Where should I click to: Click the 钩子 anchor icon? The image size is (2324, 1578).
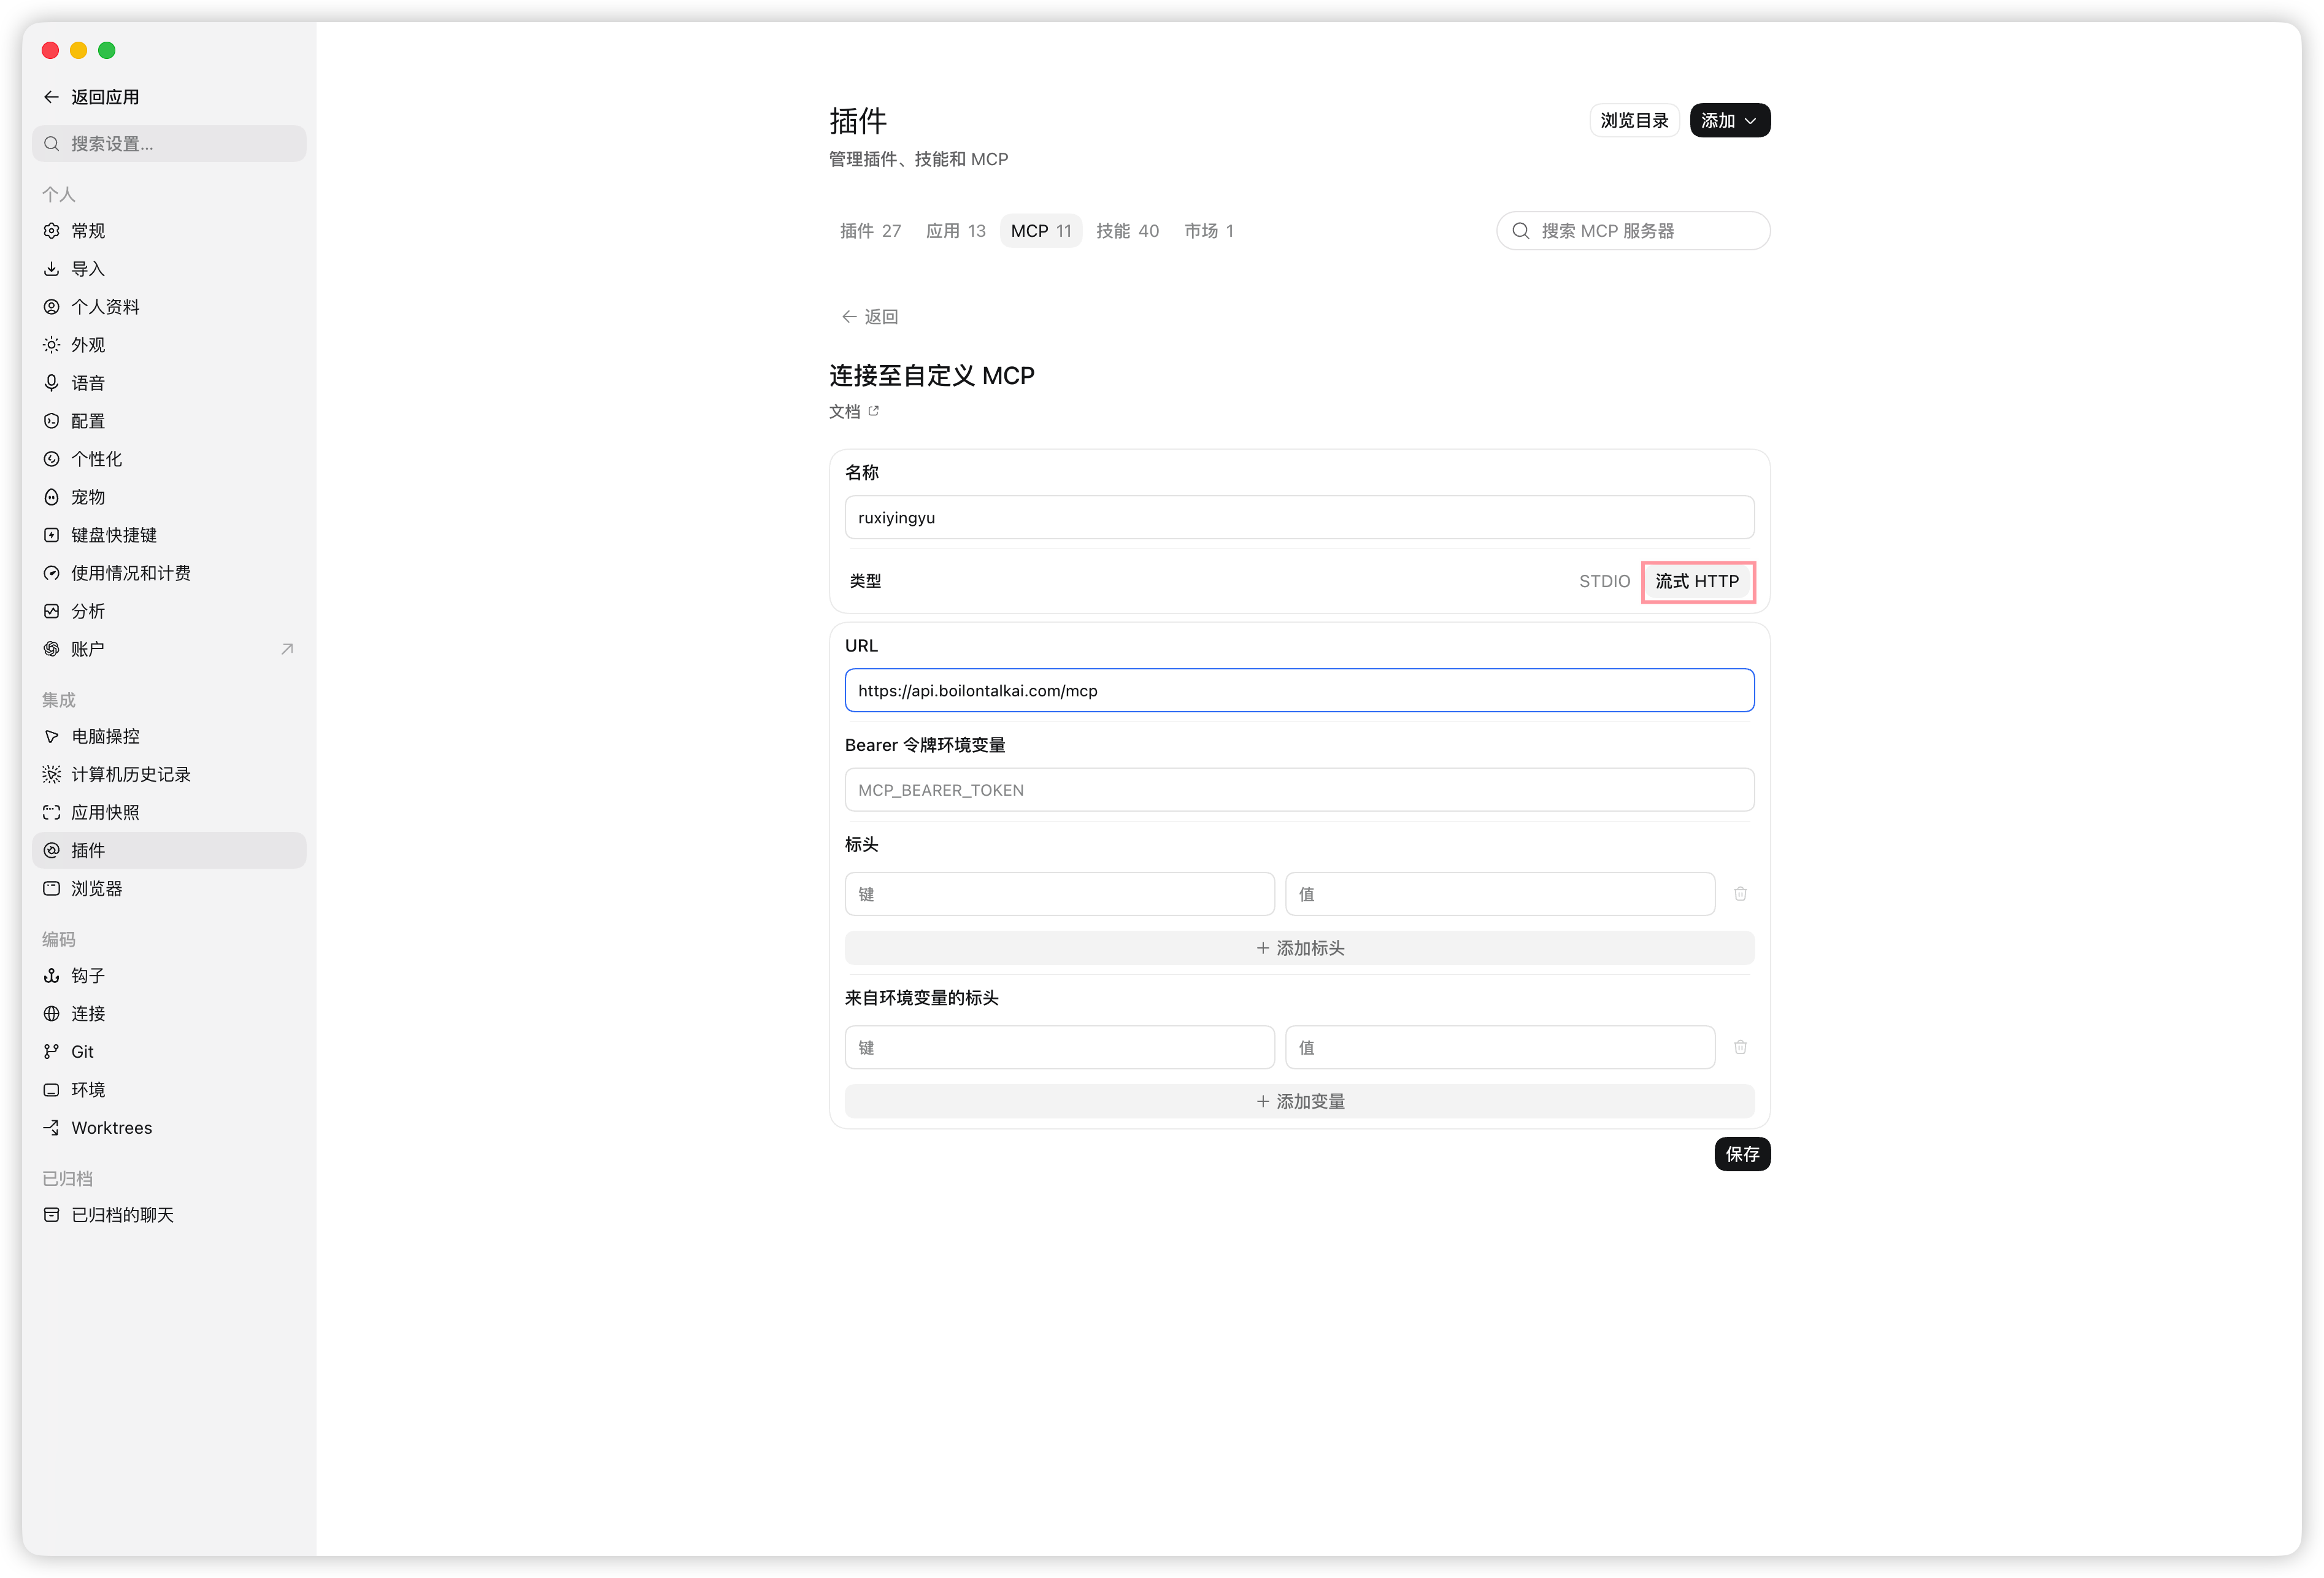pos(51,975)
